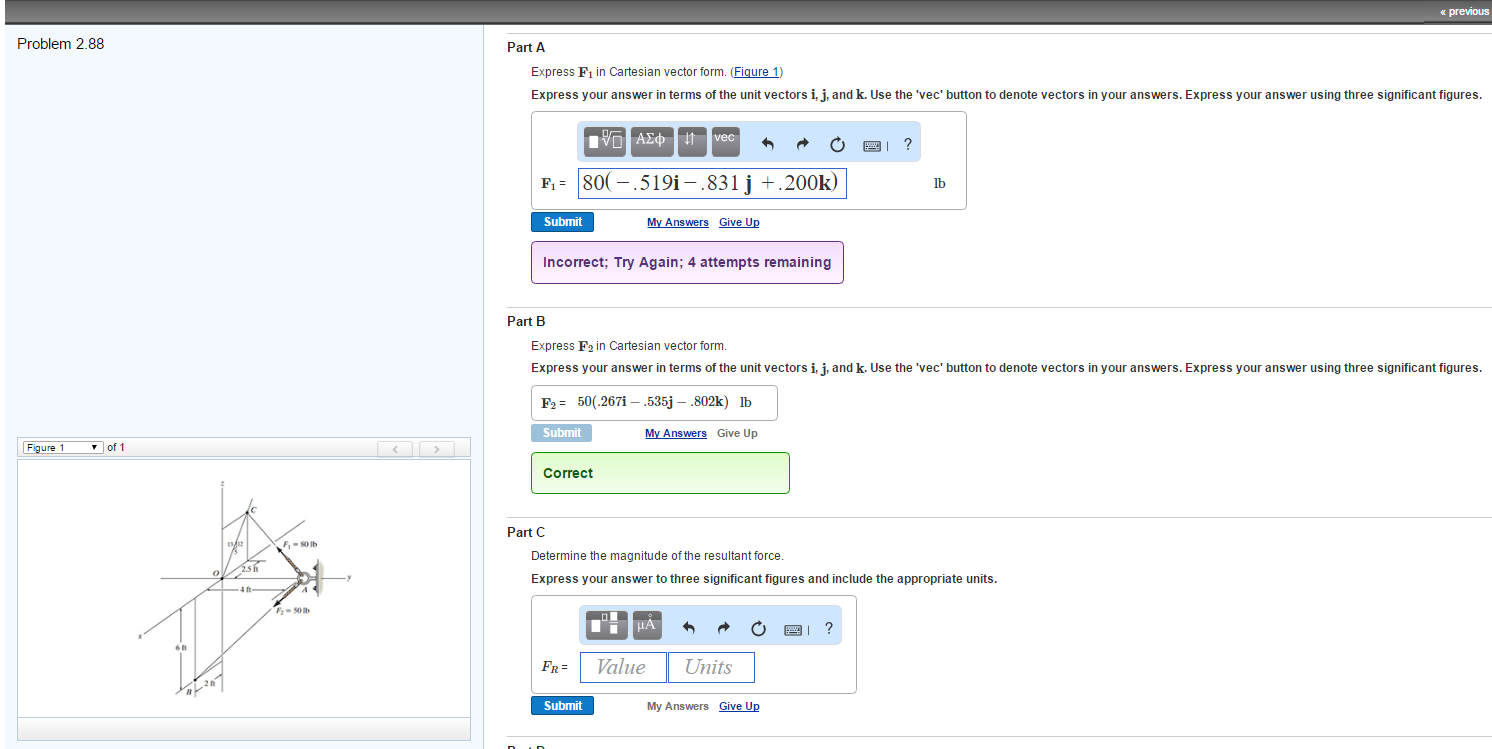
Task: Submit the Part A answer
Action: pyautogui.click(x=561, y=221)
